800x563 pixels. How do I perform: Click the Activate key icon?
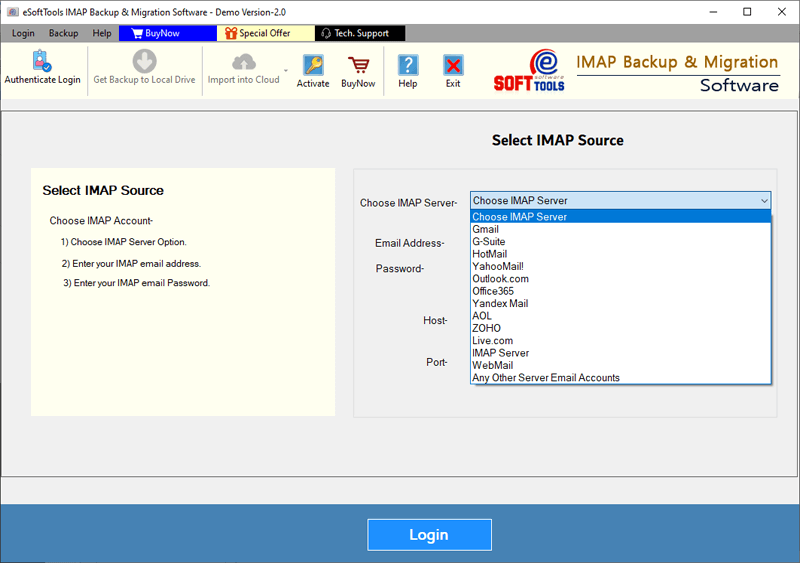pos(313,70)
